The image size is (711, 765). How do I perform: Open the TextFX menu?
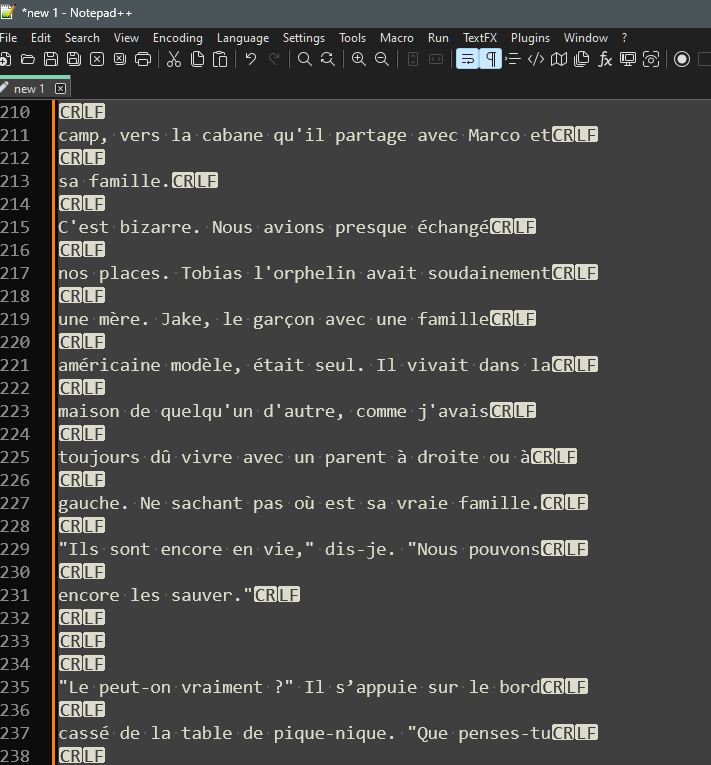tap(479, 38)
